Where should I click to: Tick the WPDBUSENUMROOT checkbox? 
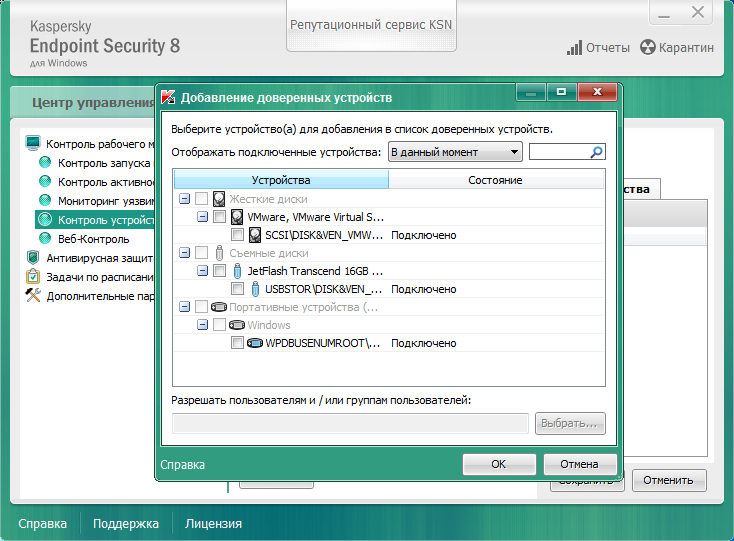(x=237, y=343)
